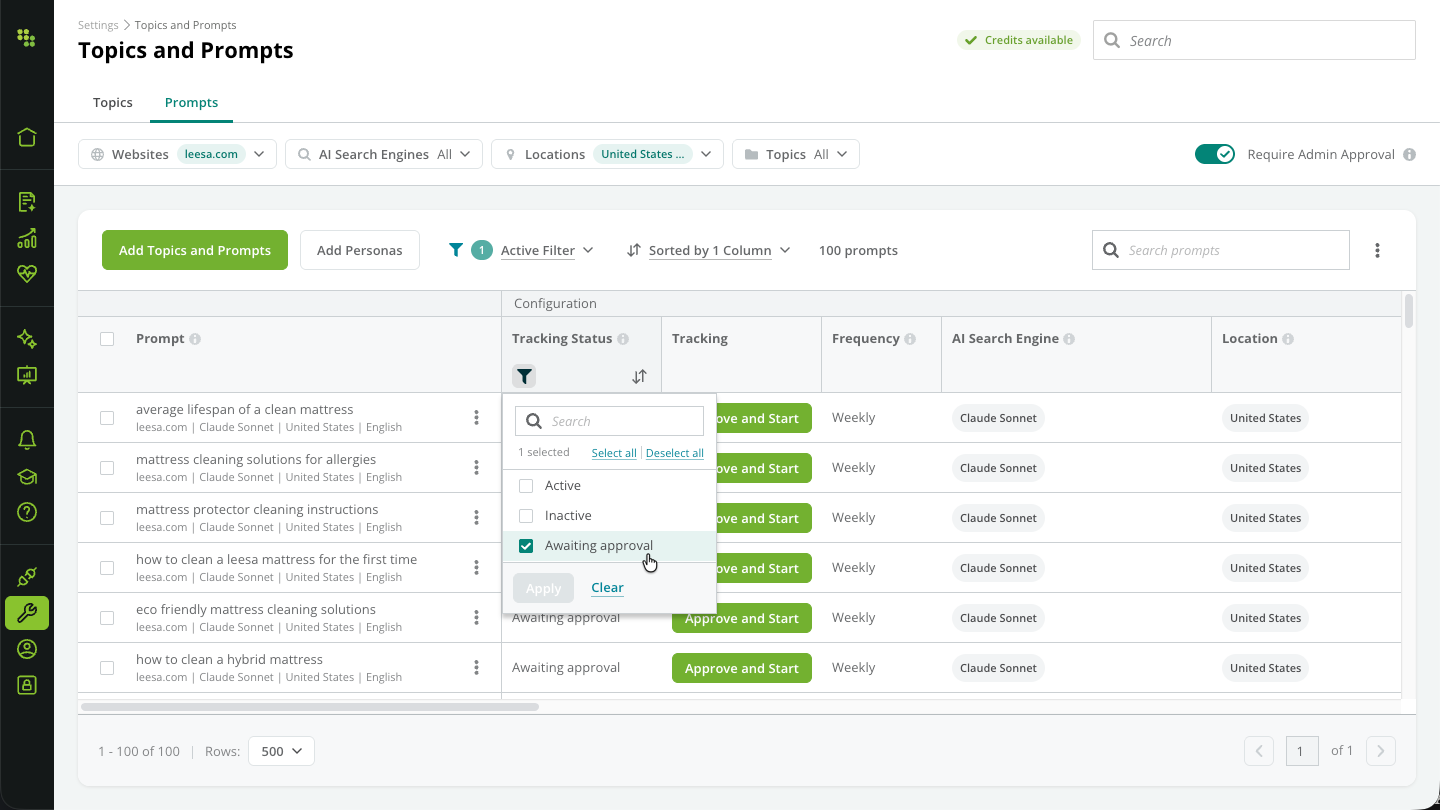
Task: Select checkbox for 'how to clean a leesa mattress'
Action: [107, 568]
